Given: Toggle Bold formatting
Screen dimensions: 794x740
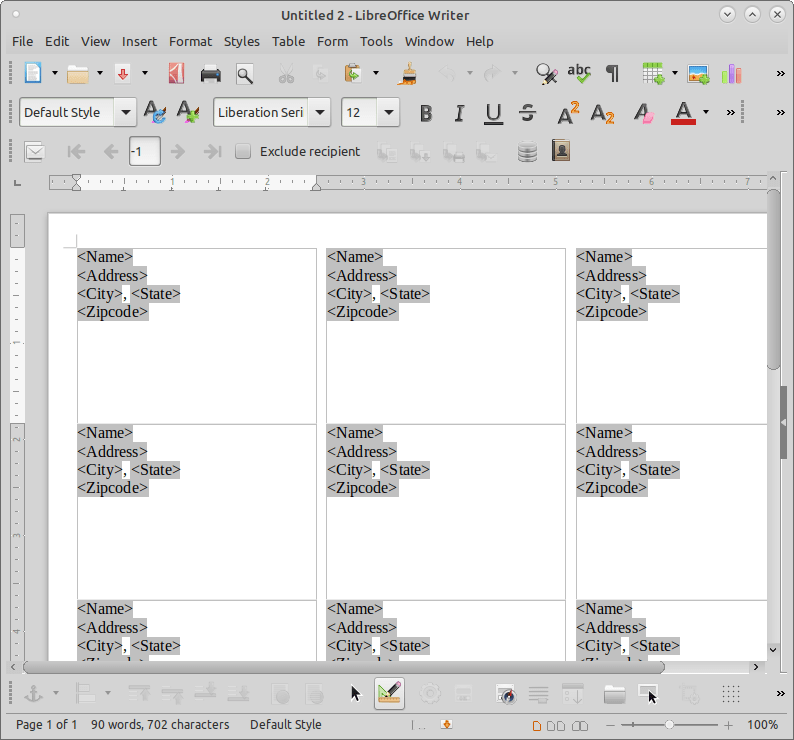Looking at the screenshot, I should [426, 113].
